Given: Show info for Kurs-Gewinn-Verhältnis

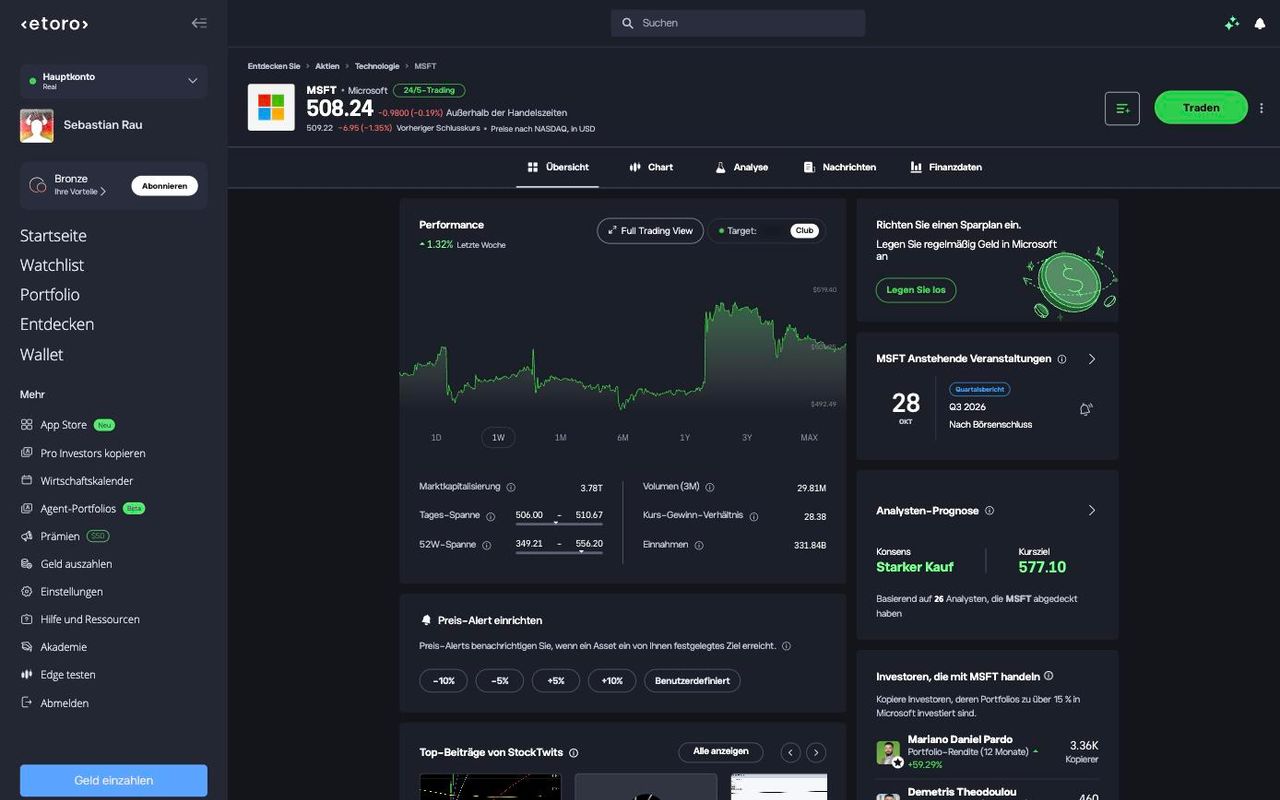Looking at the screenshot, I should point(753,517).
